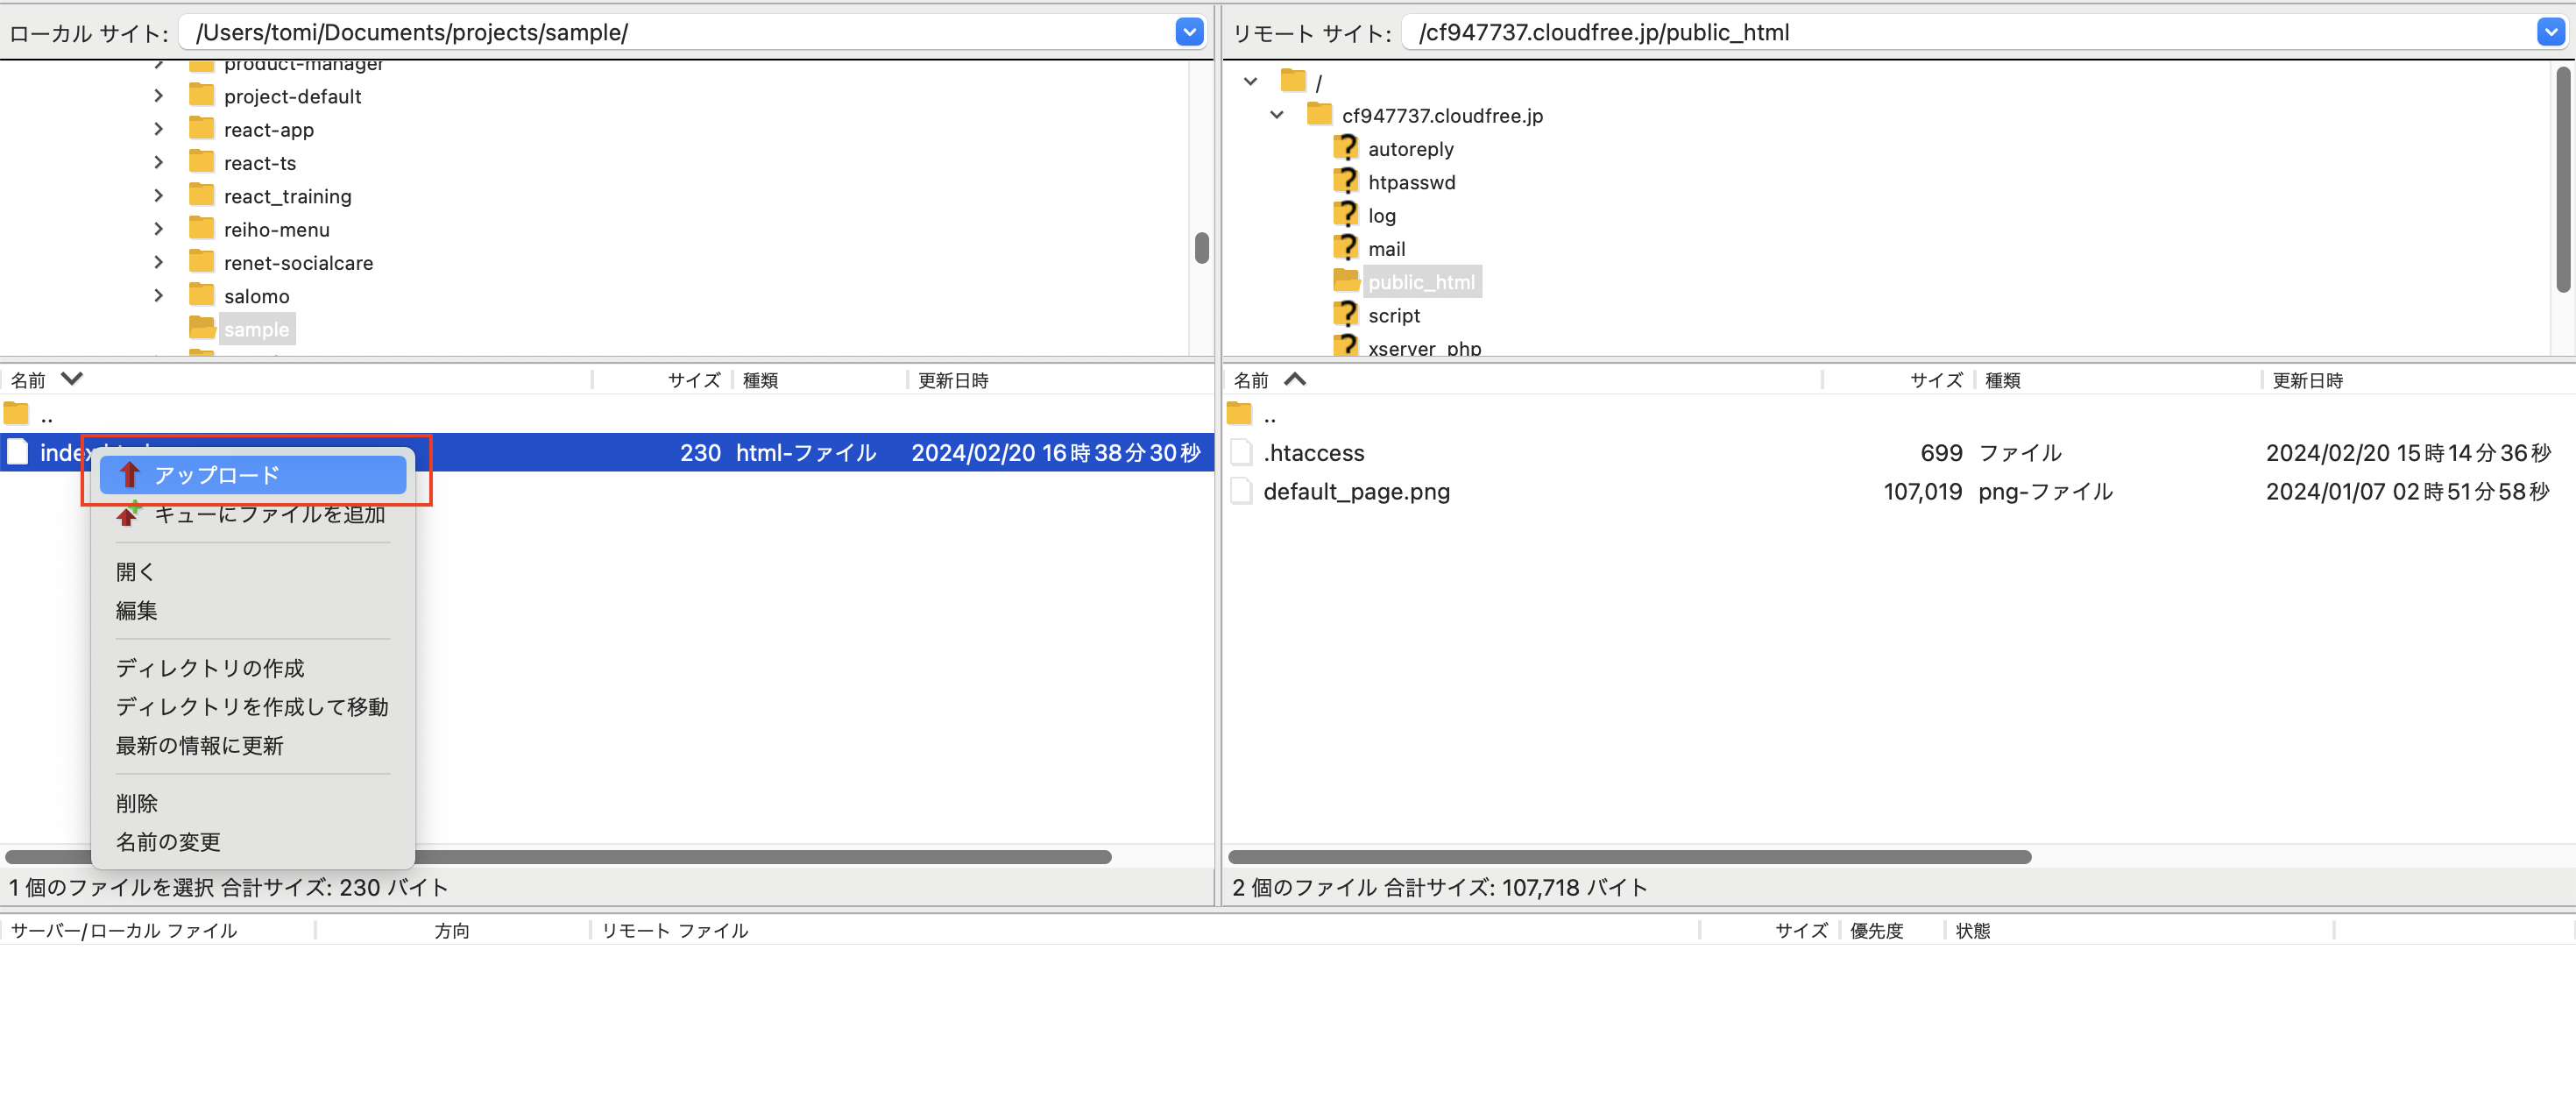2576x1113 pixels.
Task: Click the add-to-queue arrow icon
Action: pos(128,514)
